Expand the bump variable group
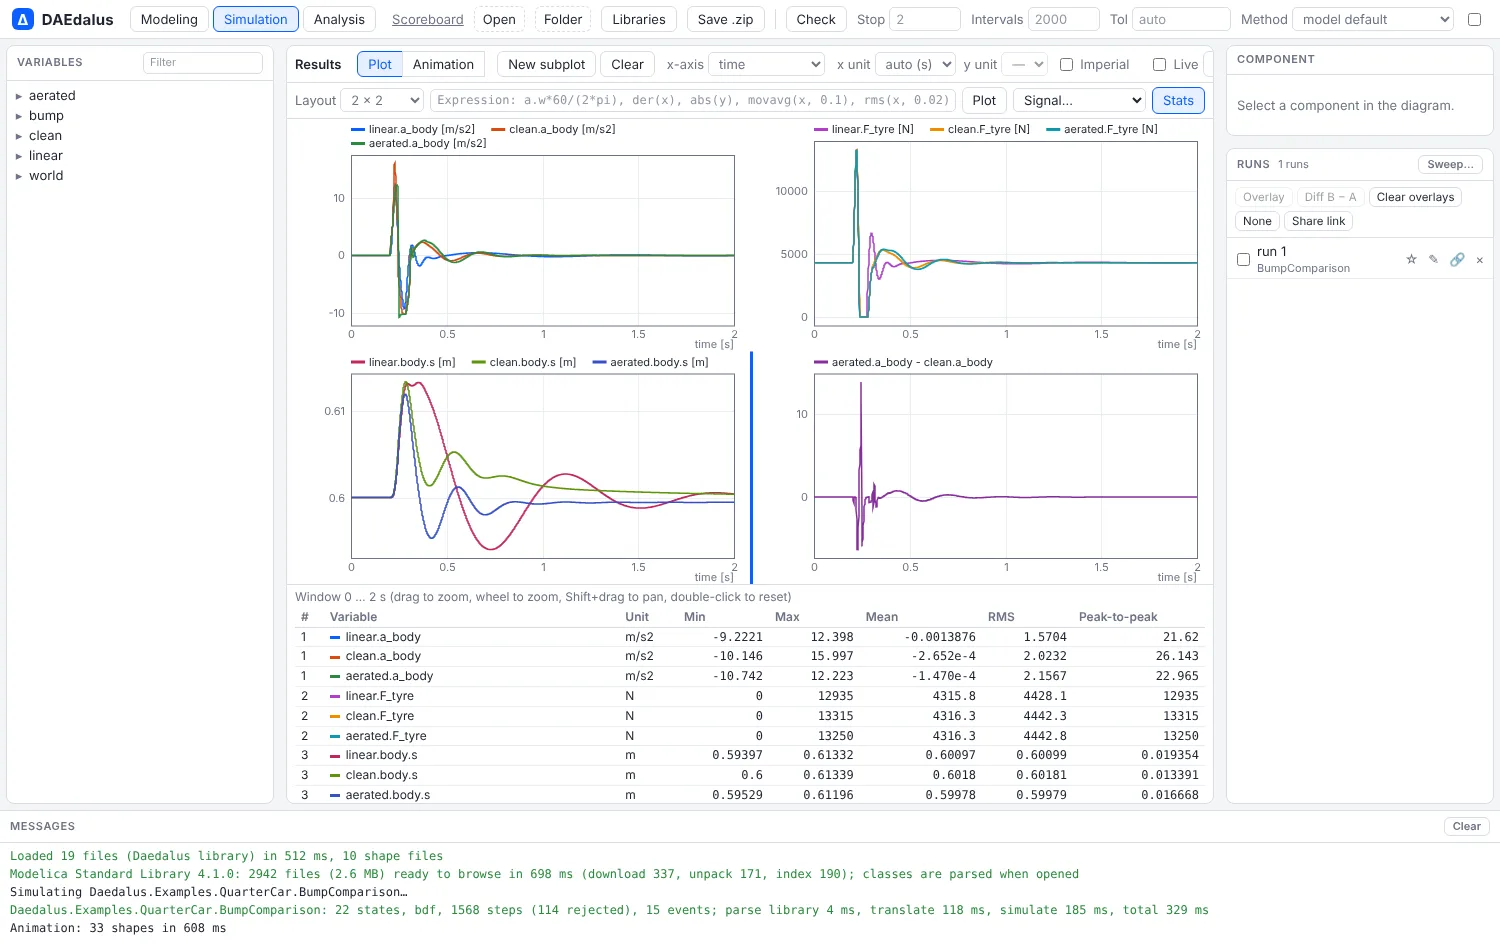This screenshot has height=950, width=1500. 18,116
